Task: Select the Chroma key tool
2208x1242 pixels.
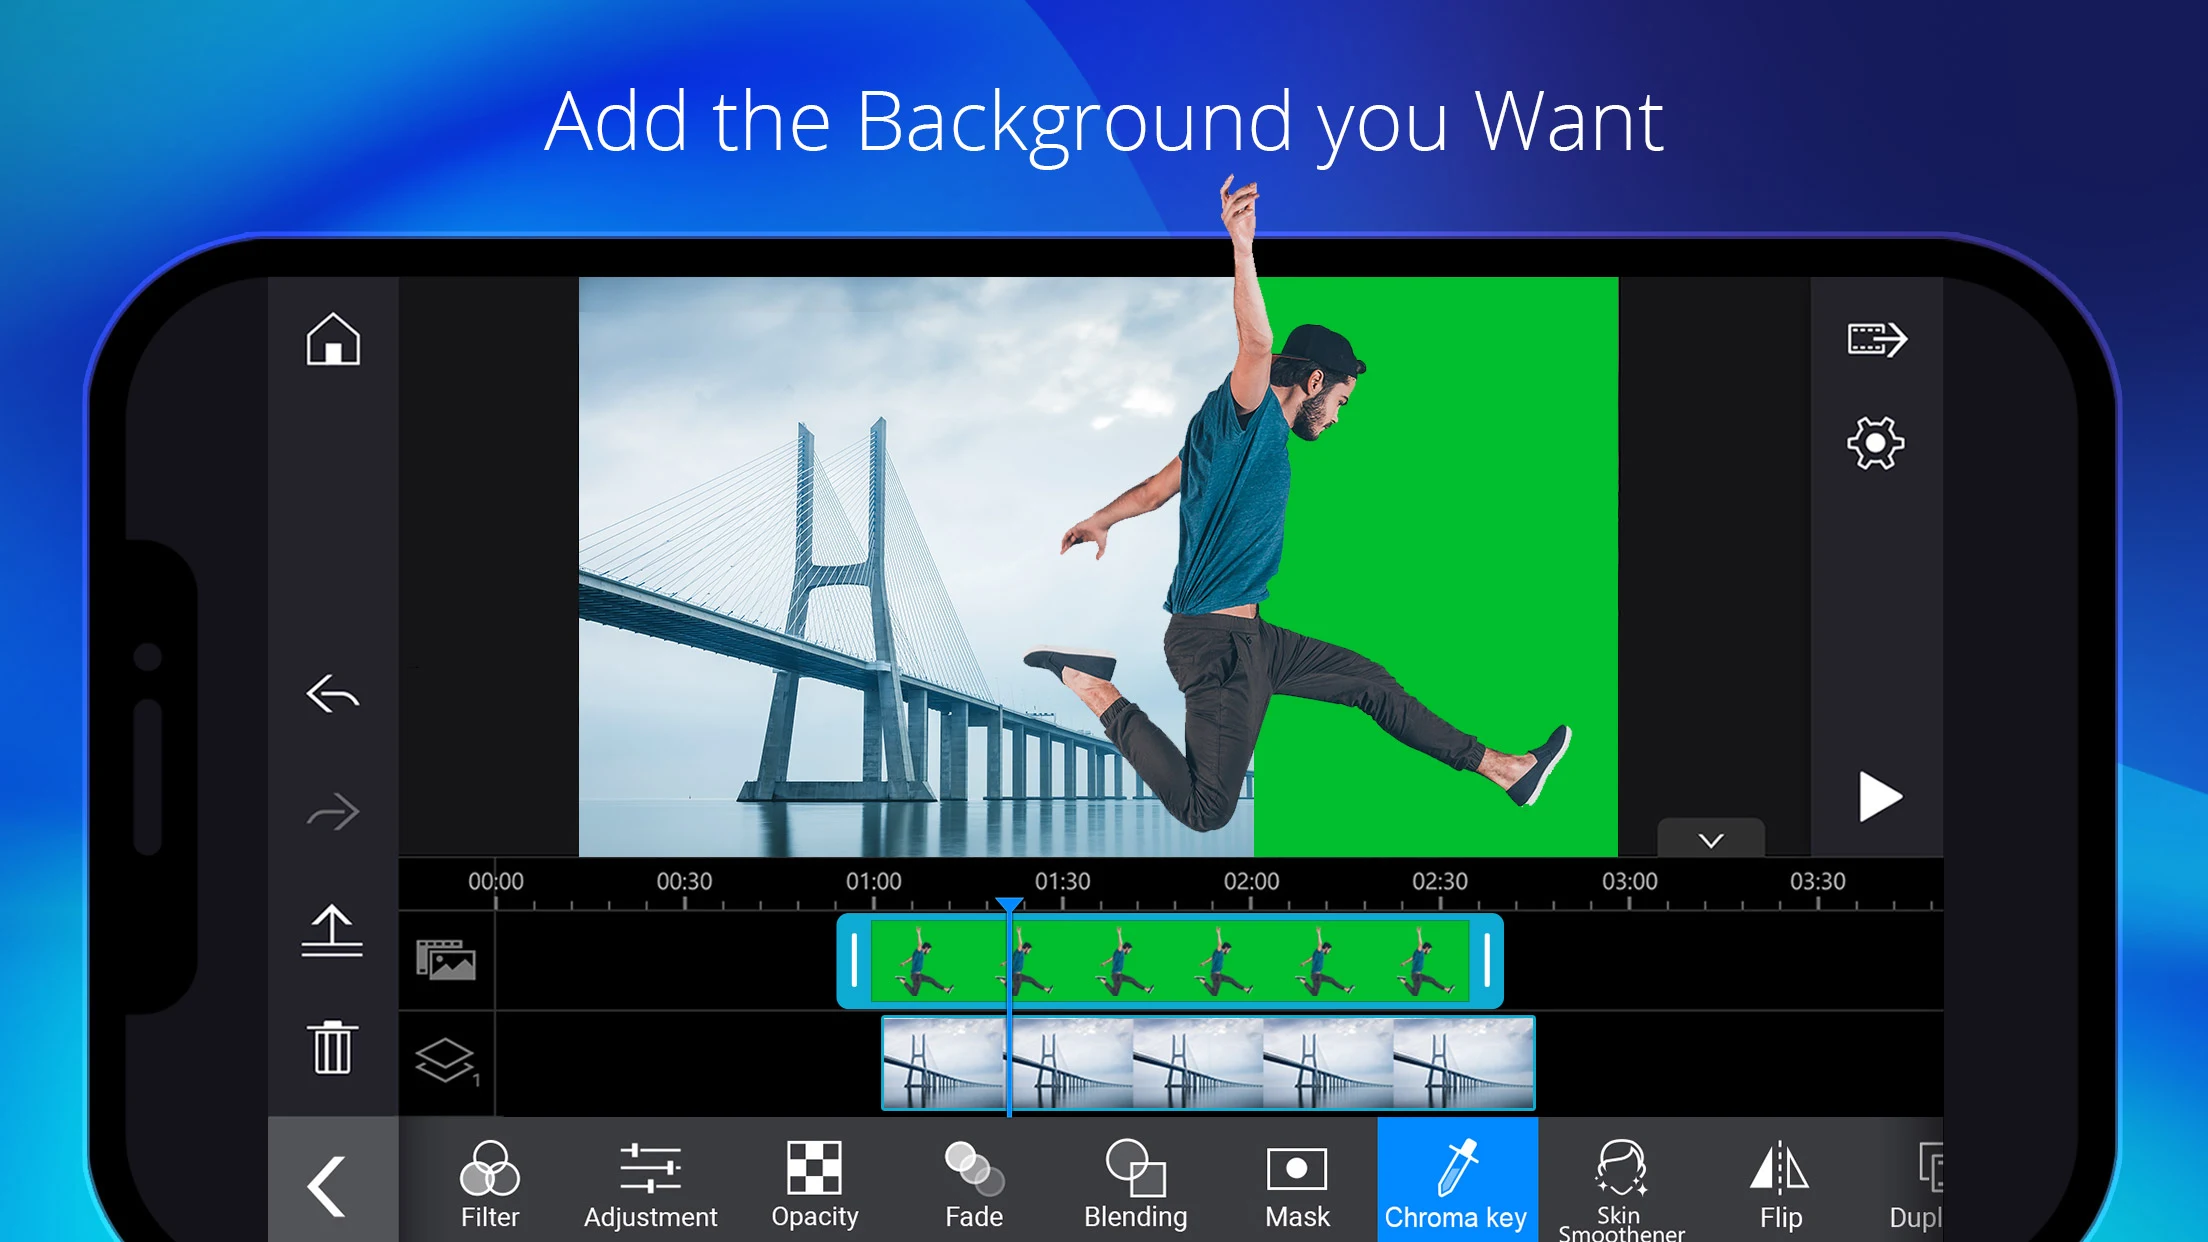Action: coord(1456,1185)
